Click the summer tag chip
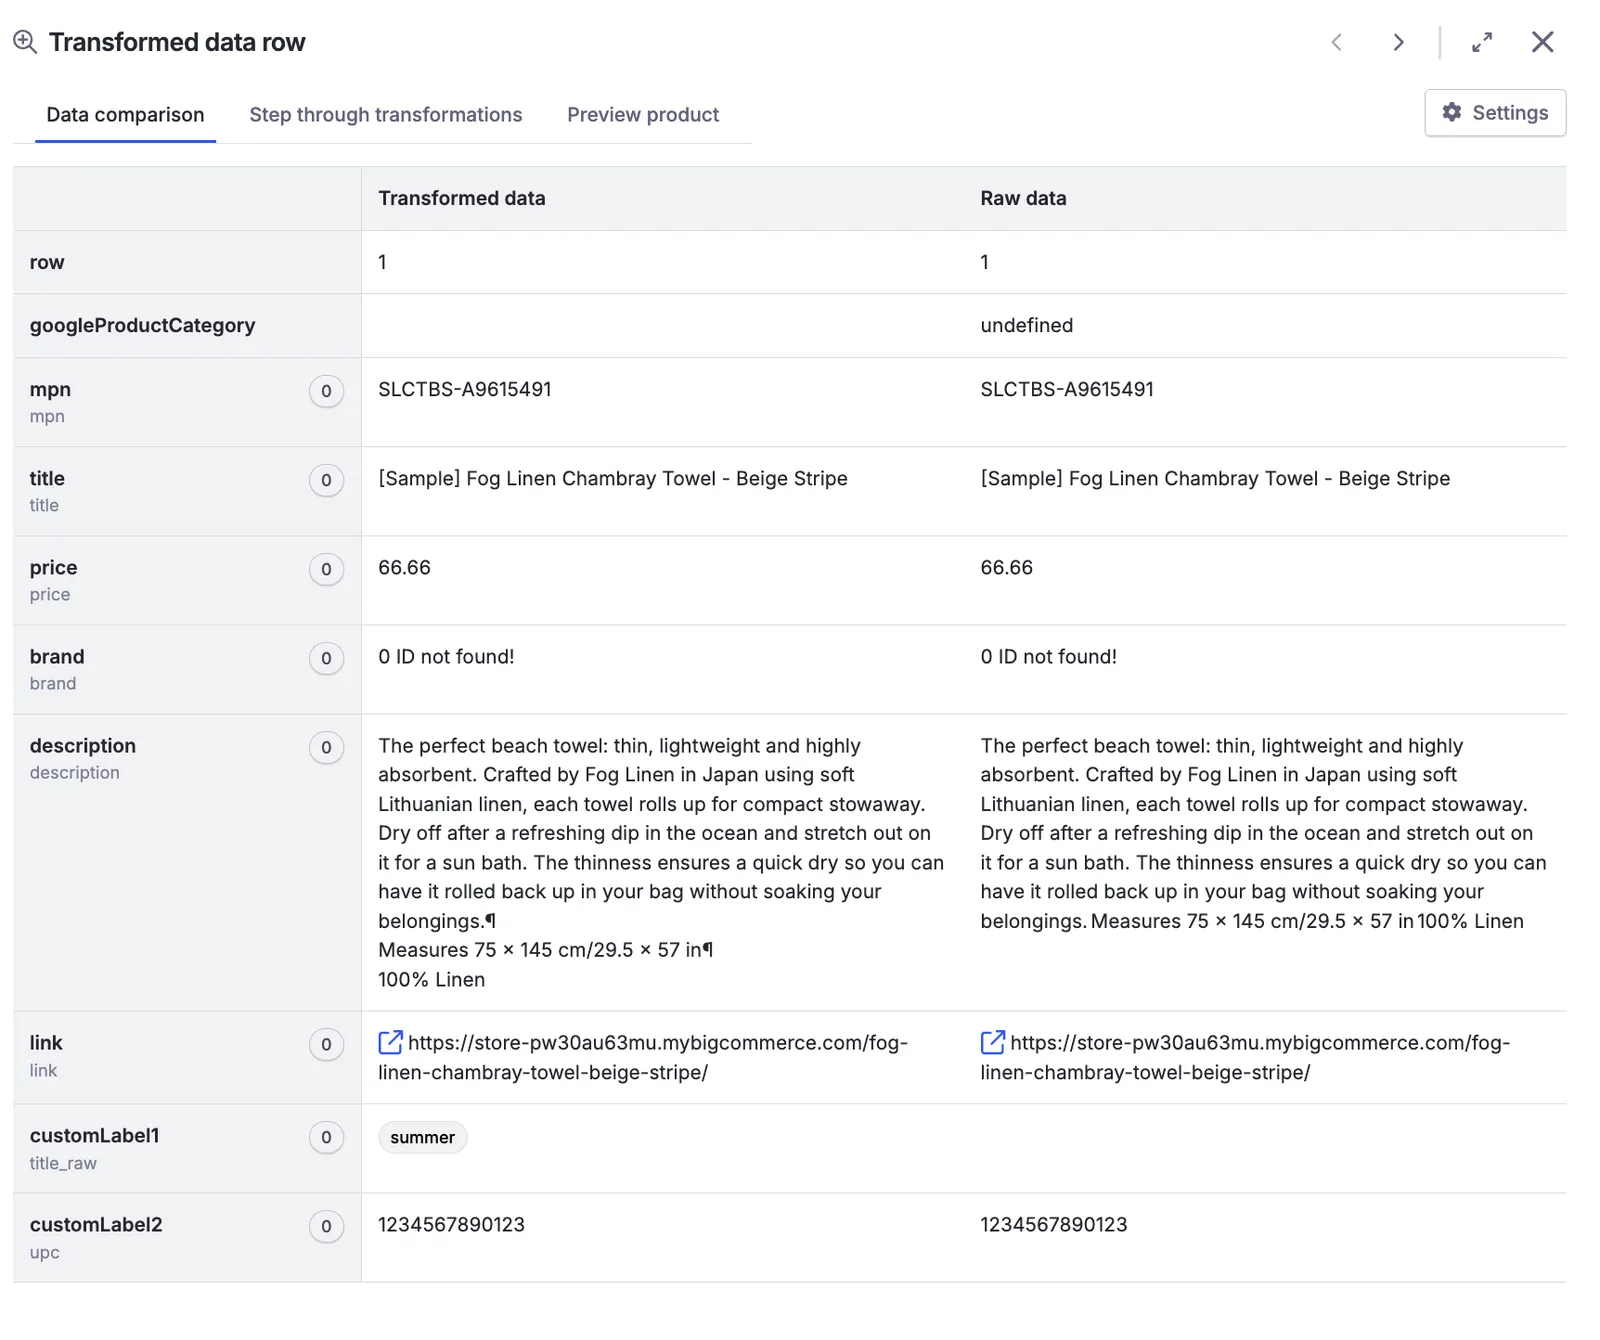Viewport: 1600px width, 1340px height. point(422,1137)
